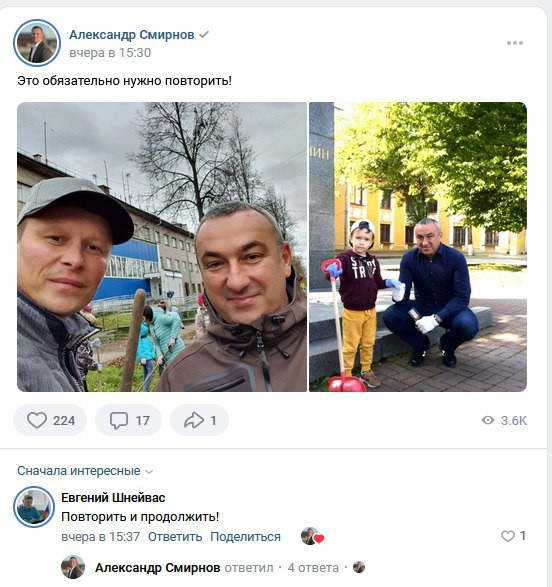Expand the 4 ответа reply thread

(x=313, y=568)
